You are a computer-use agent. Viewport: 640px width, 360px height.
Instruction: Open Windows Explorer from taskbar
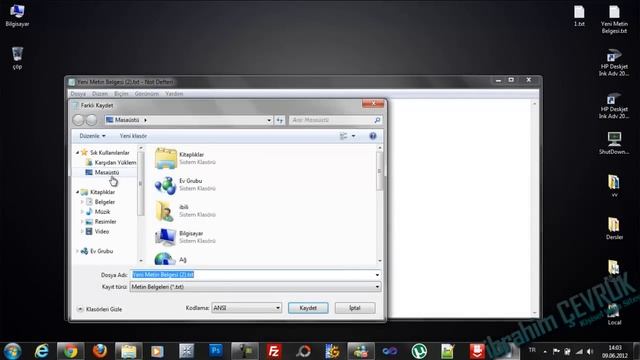pos(129,351)
